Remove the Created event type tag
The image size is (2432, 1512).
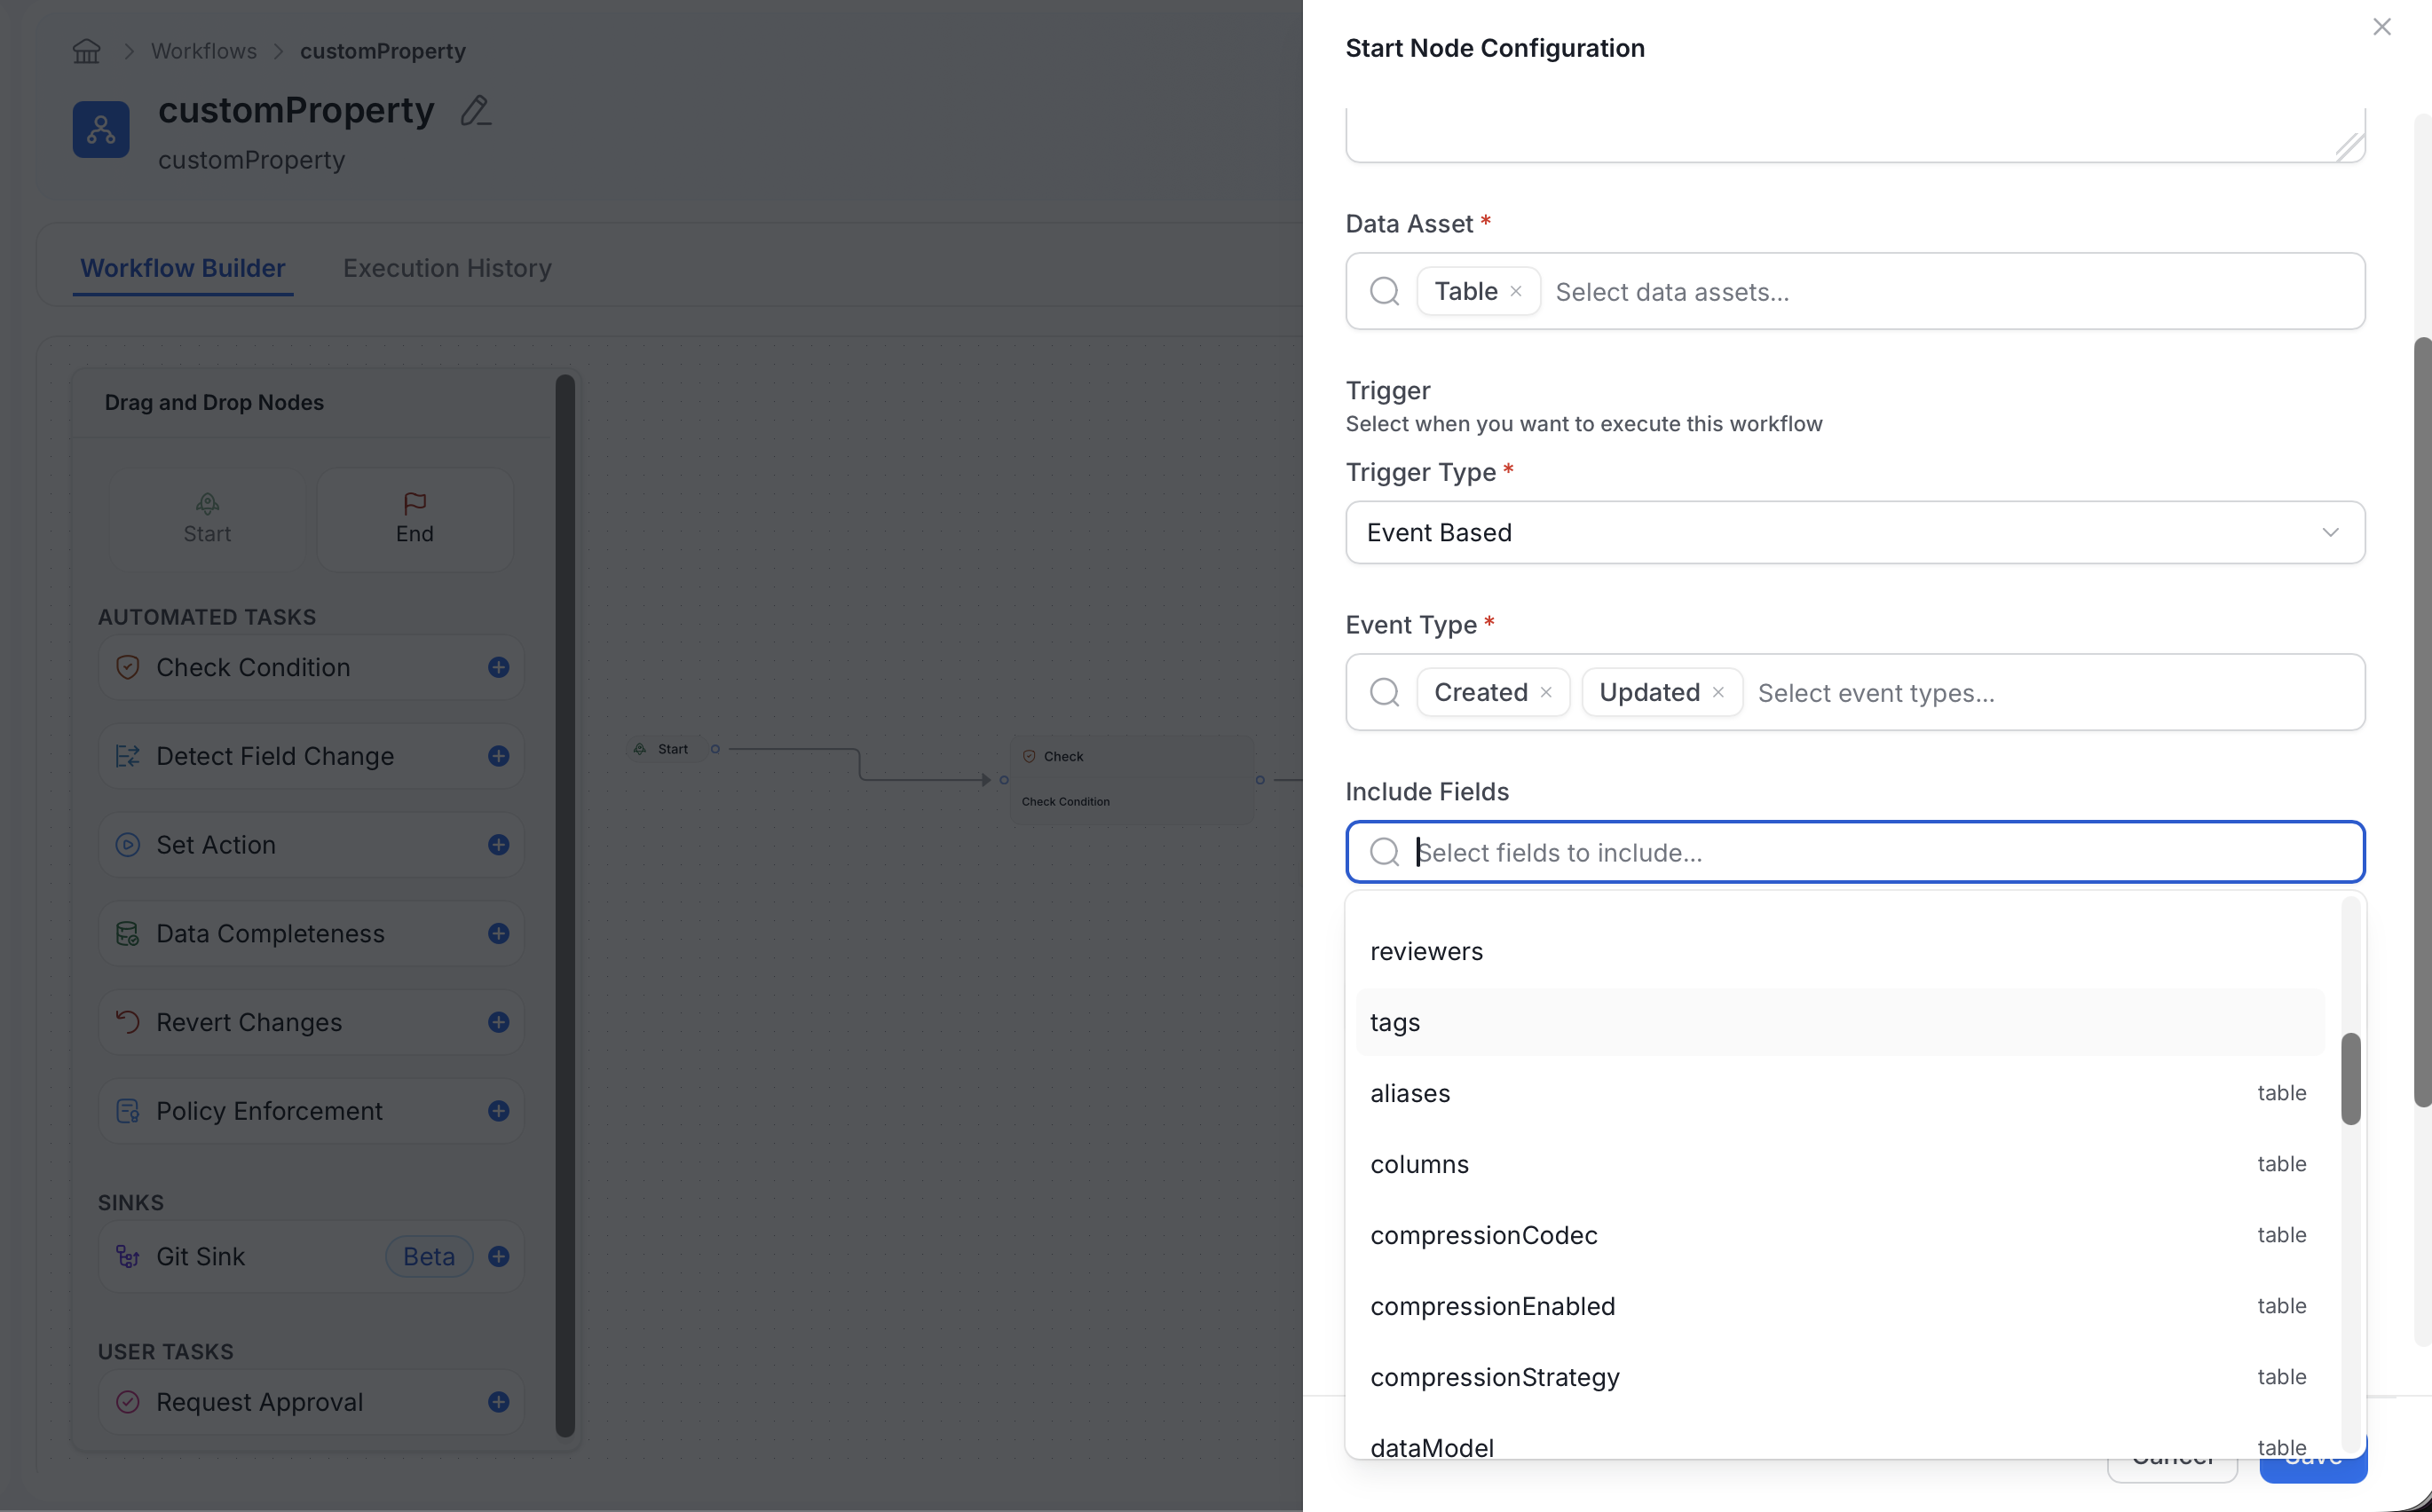(x=1546, y=692)
